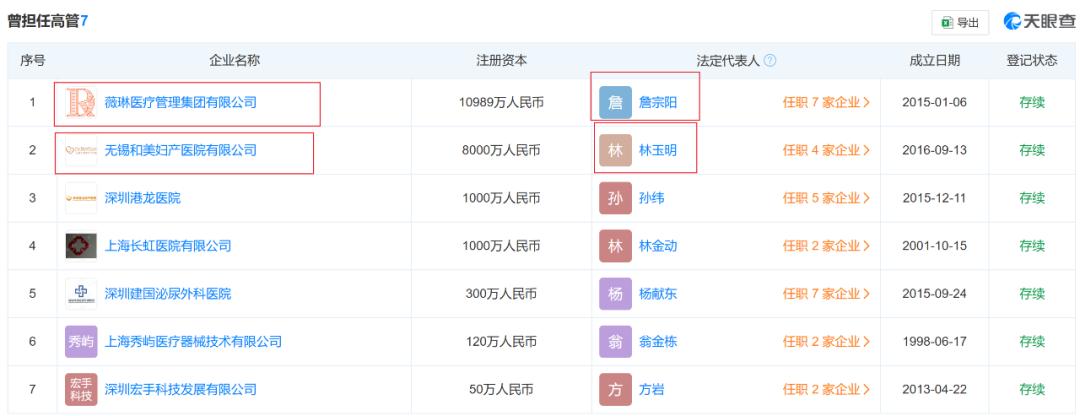This screenshot has height=416, width=1080.
Task: Expand 任职 4 家企业 for 林玉明
Action: pyautogui.click(x=826, y=151)
